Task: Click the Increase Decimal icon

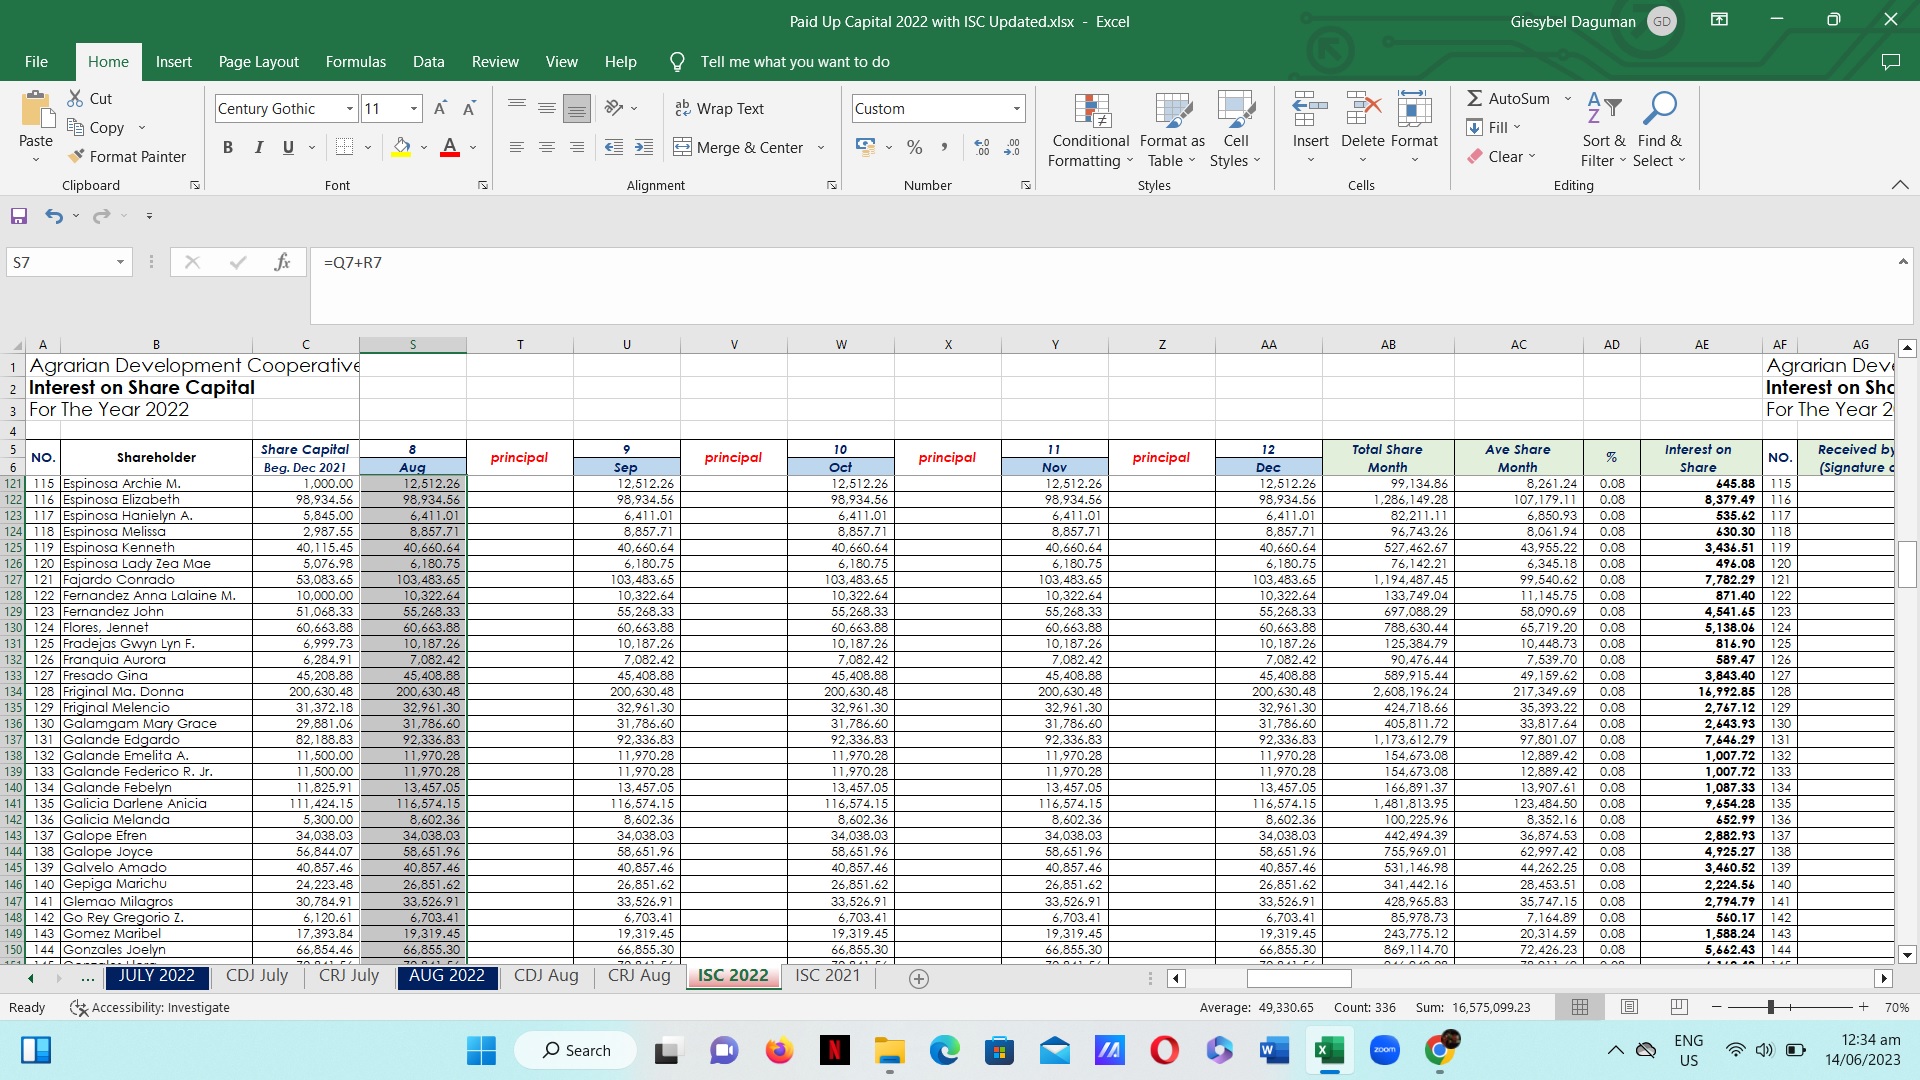Action: [982, 147]
